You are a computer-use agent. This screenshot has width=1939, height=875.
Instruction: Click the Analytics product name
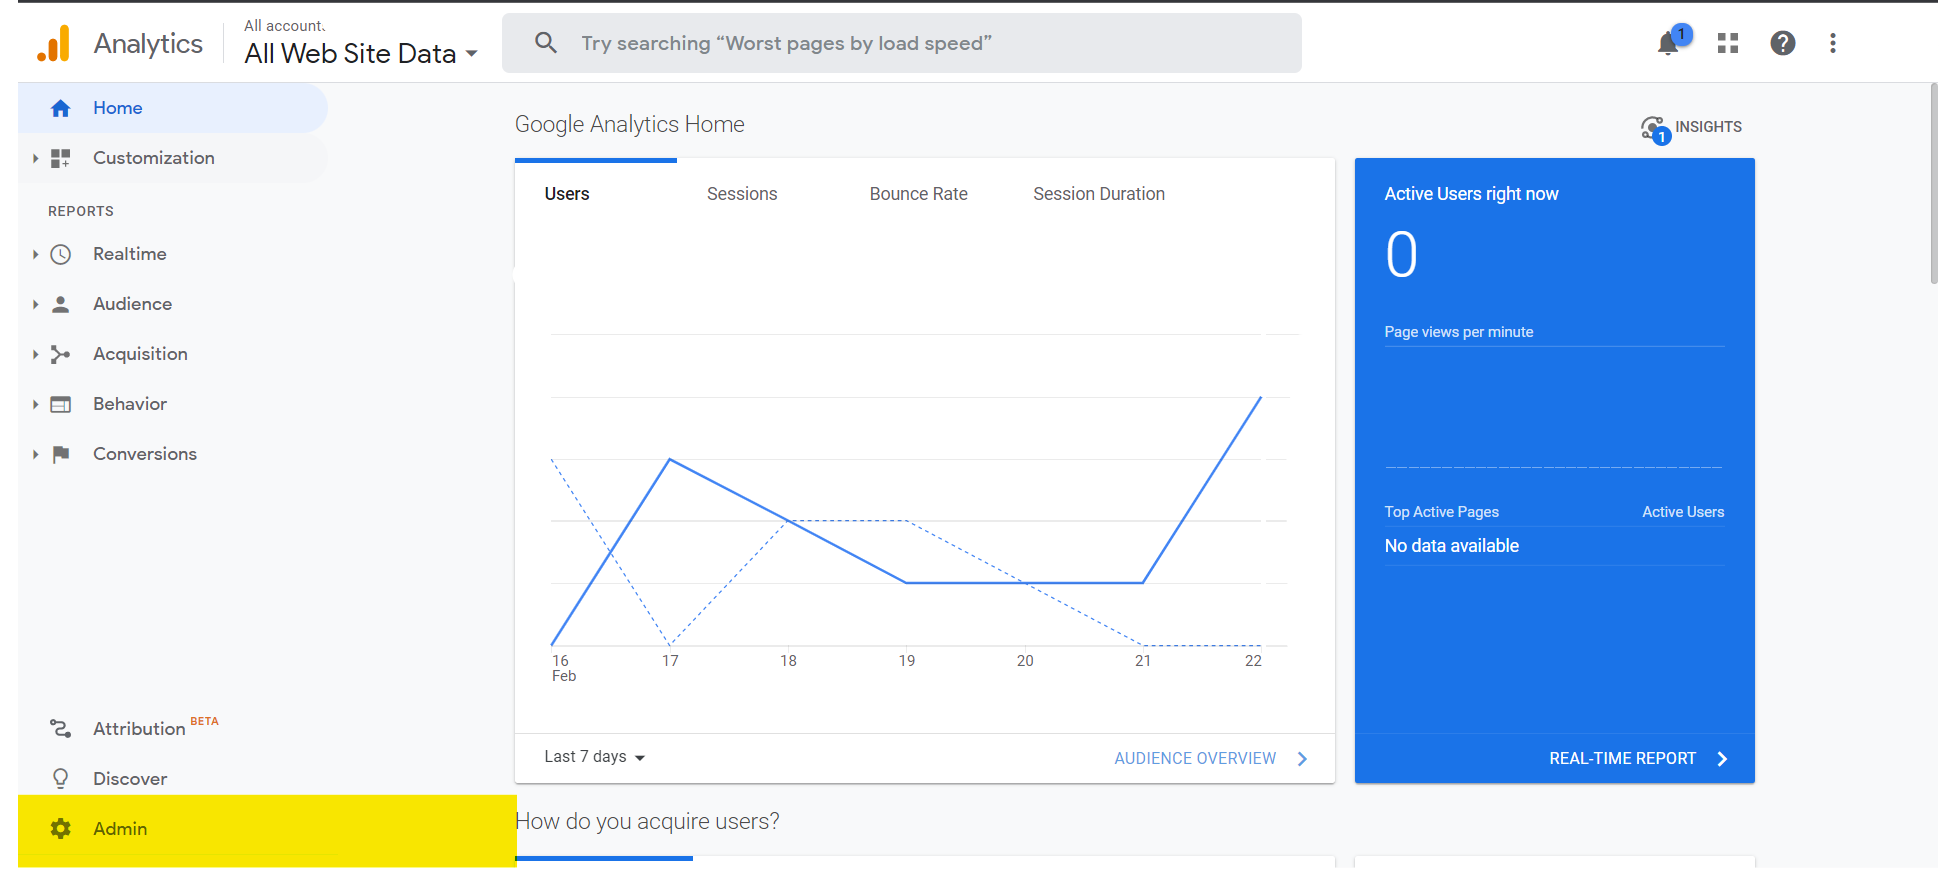point(148,43)
